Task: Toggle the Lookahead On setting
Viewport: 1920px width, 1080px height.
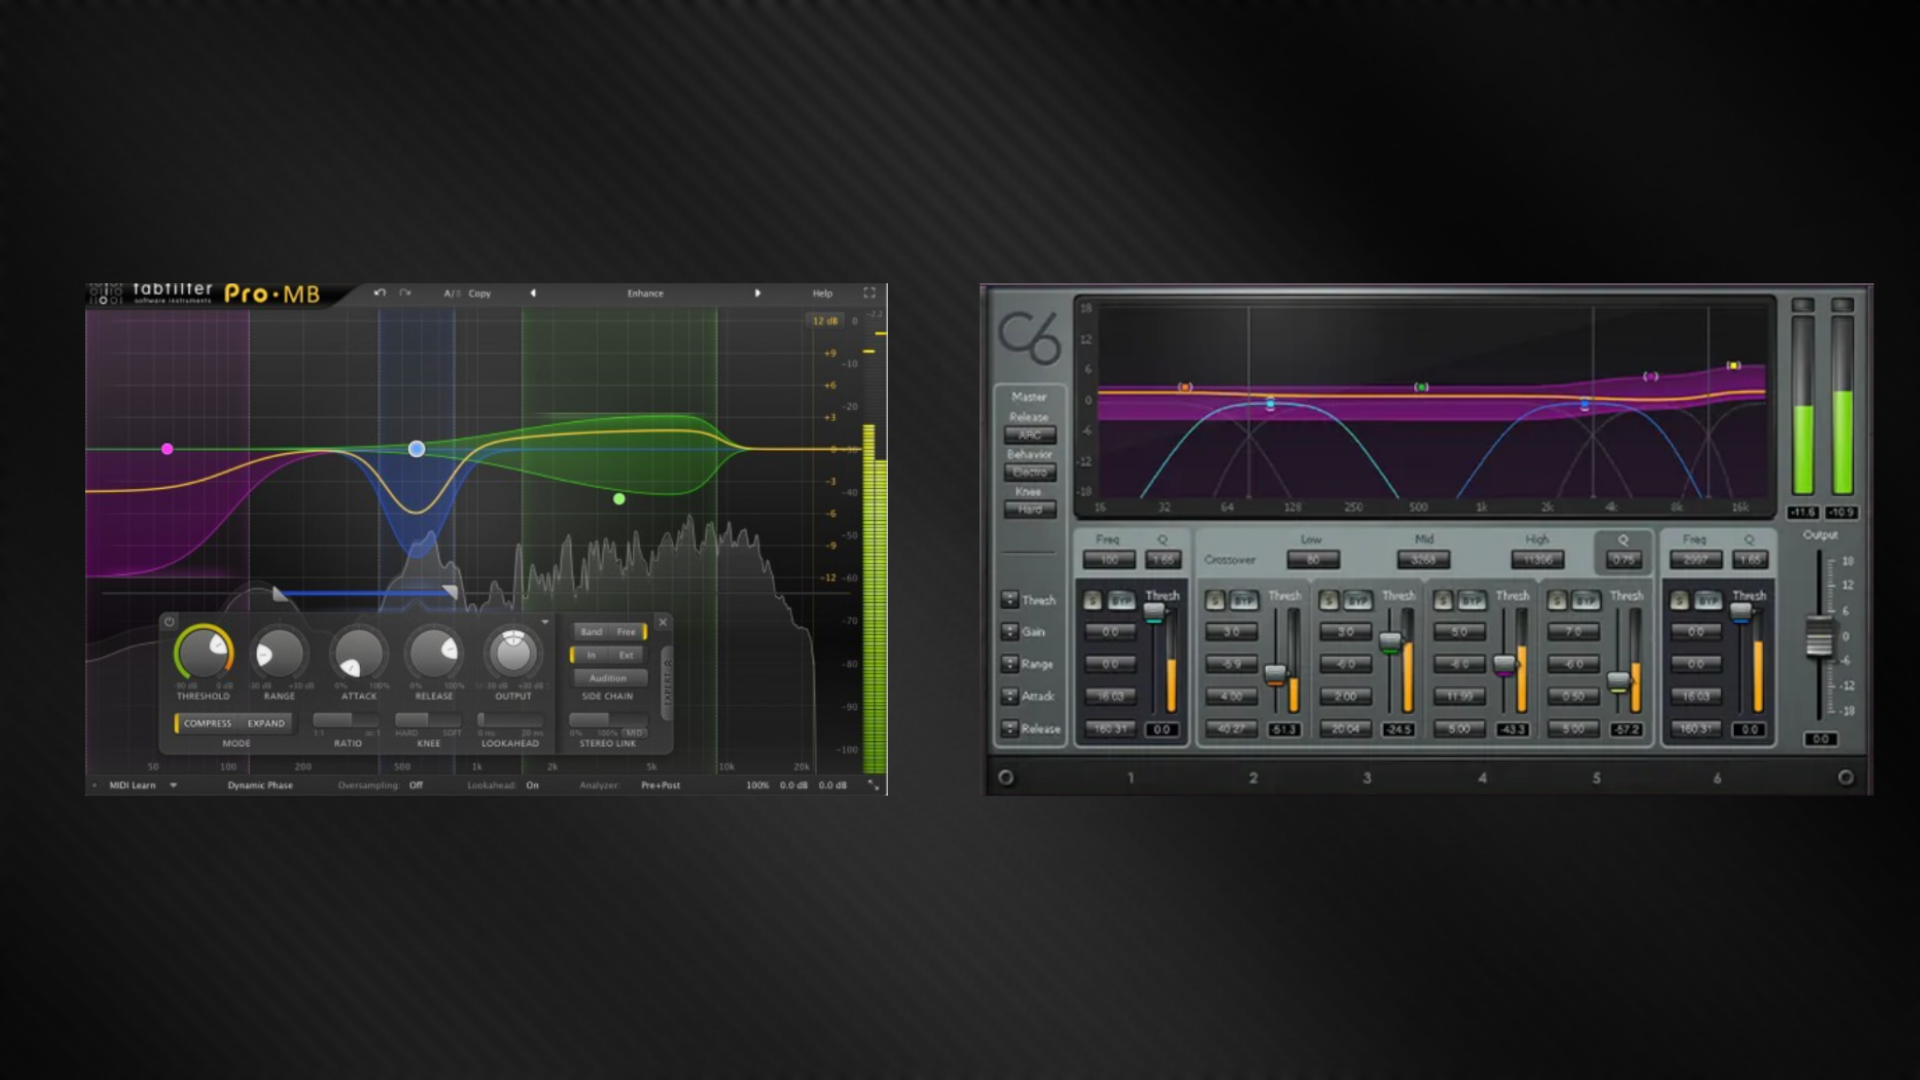Action: click(x=533, y=785)
